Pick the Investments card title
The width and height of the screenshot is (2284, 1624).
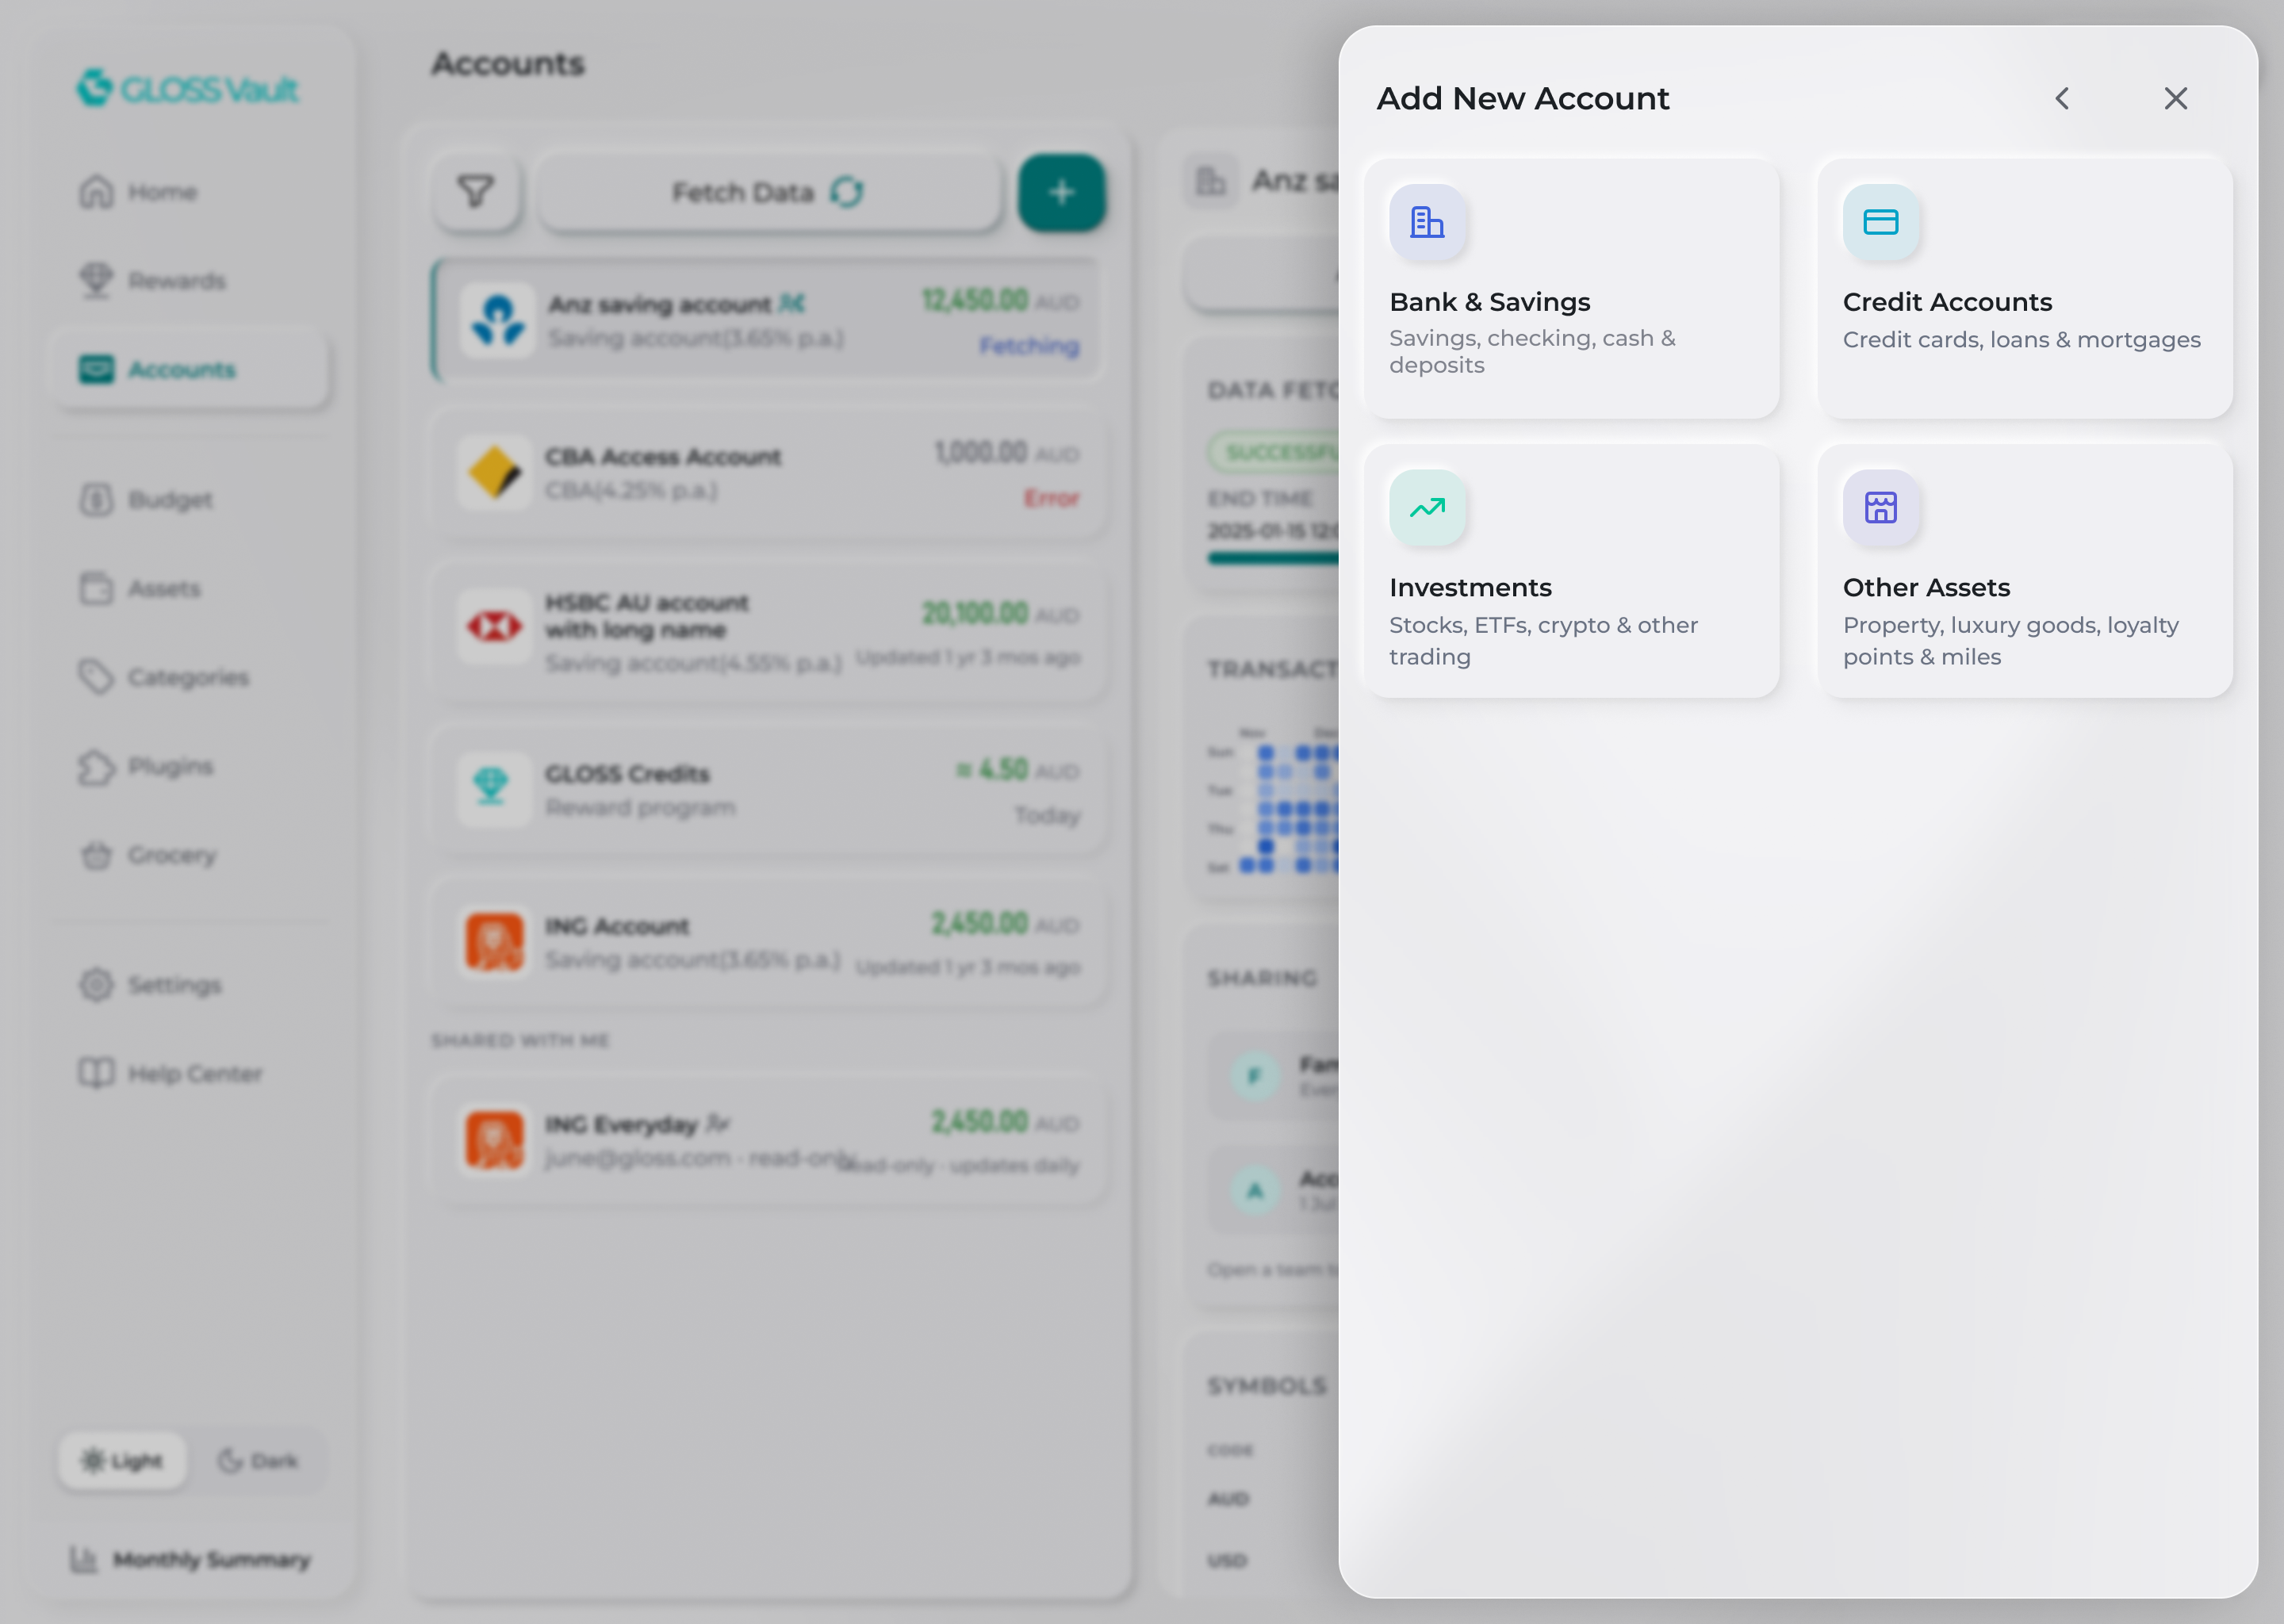point(1470,587)
